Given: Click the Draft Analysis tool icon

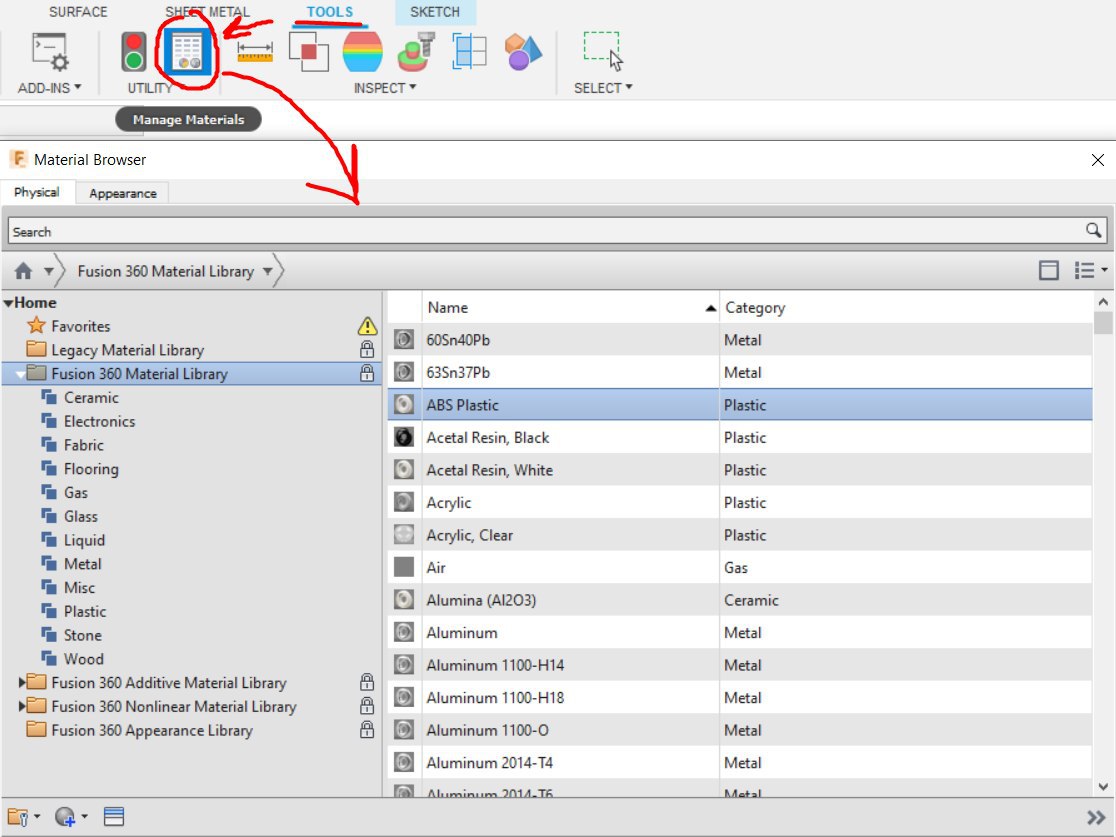Looking at the screenshot, I should (x=416, y=52).
